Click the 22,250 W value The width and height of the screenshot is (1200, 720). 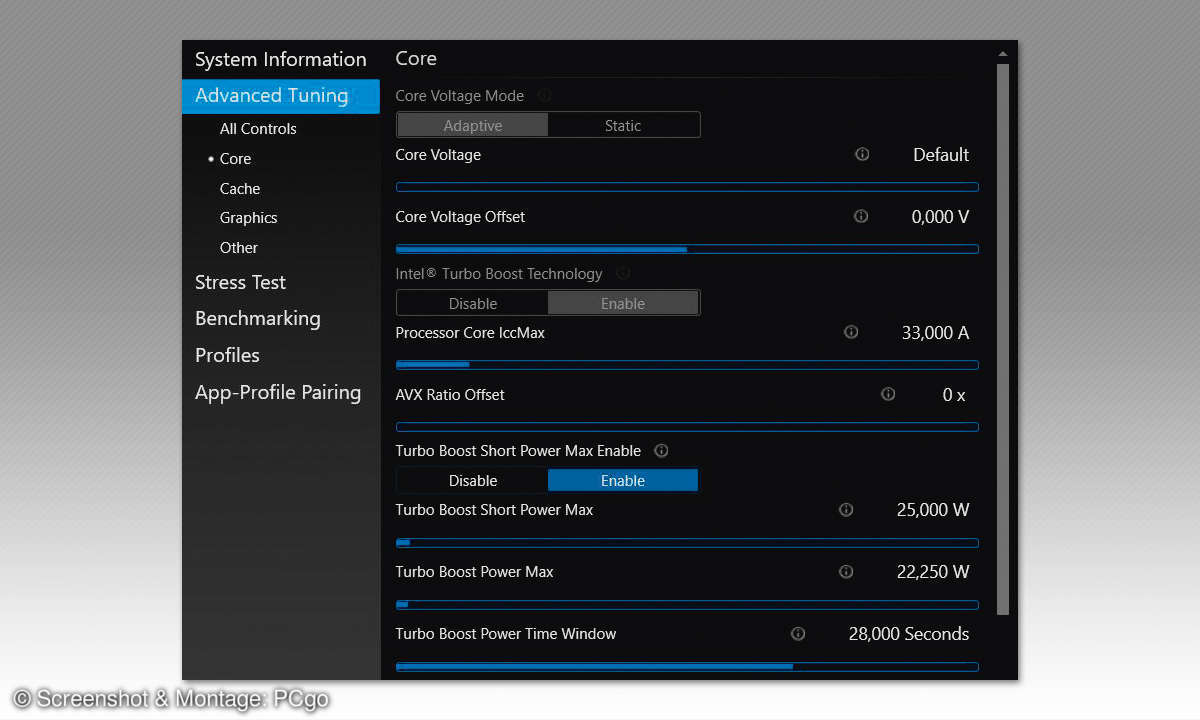[933, 572]
